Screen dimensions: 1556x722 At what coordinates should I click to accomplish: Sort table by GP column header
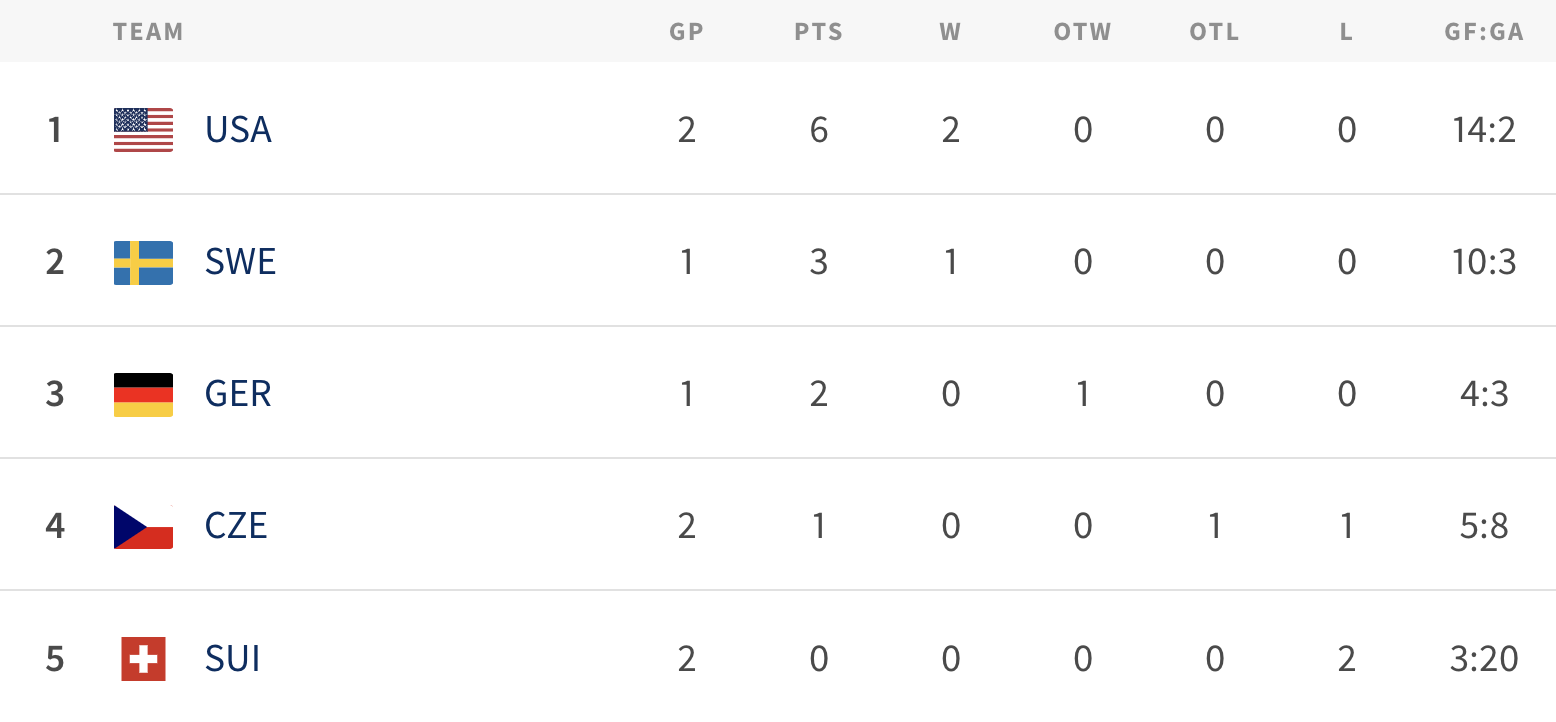(687, 32)
